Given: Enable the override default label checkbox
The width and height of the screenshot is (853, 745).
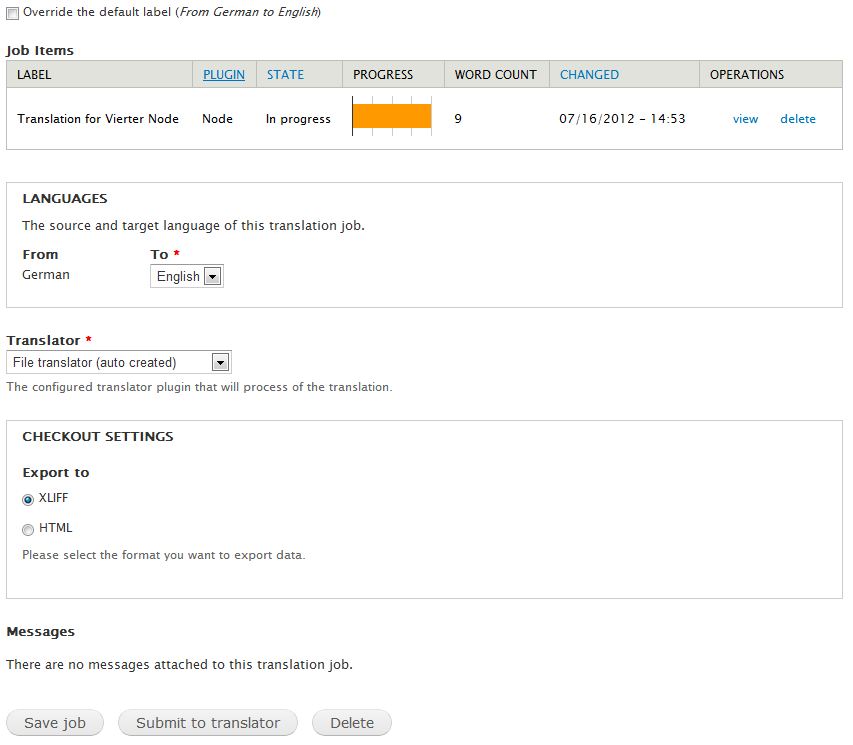Looking at the screenshot, I should pyautogui.click(x=13, y=14).
